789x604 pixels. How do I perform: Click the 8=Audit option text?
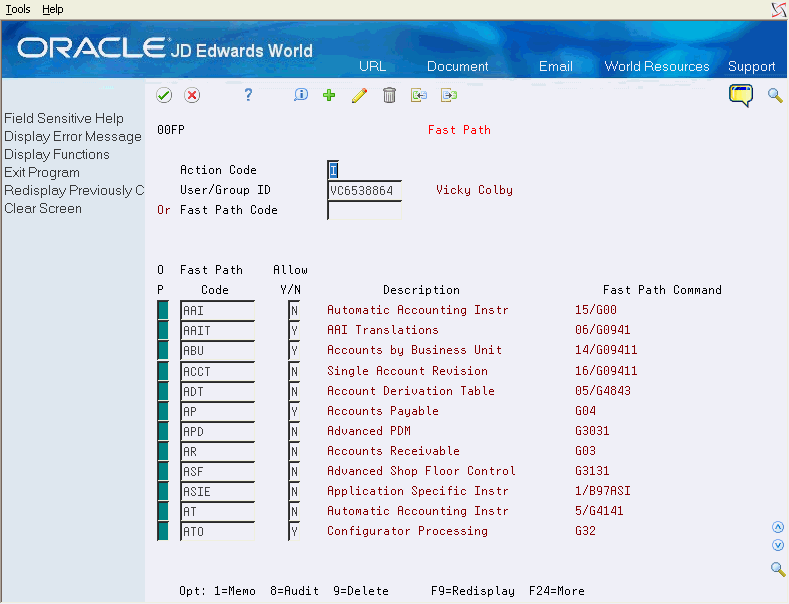pyautogui.click(x=294, y=591)
